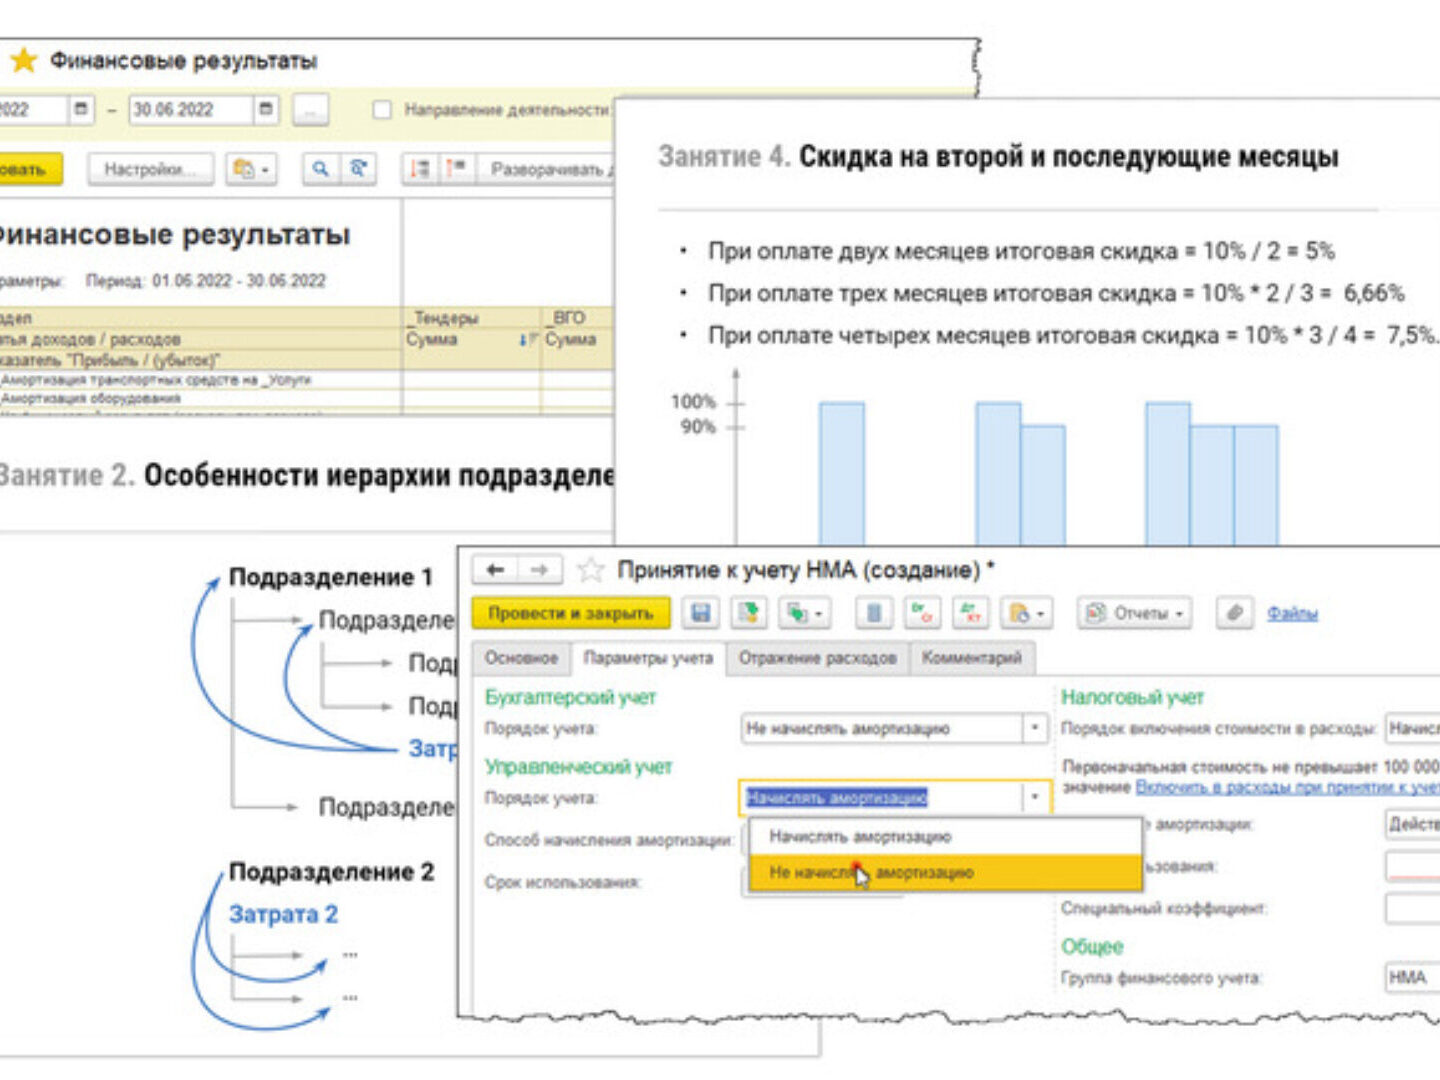
Task: Expand the Бухгалтерский учет Порядок учета dropdown
Action: (1035, 728)
